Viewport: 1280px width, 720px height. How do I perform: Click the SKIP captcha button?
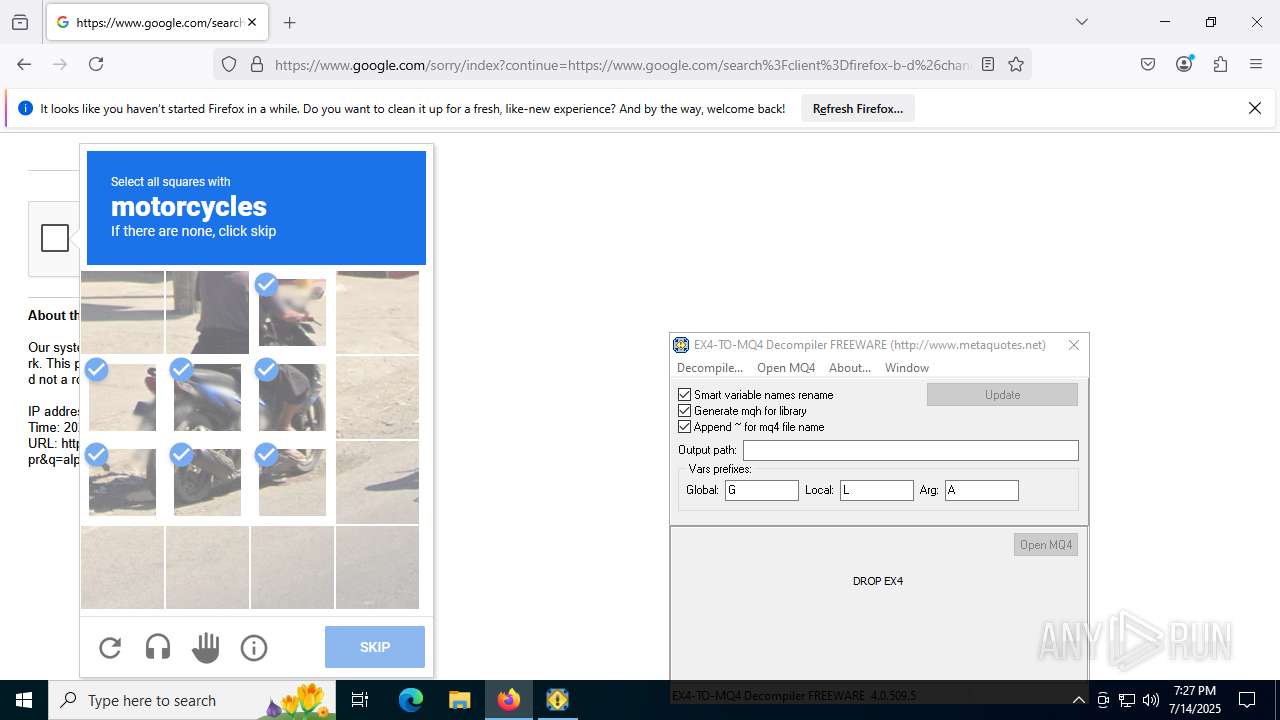point(375,647)
